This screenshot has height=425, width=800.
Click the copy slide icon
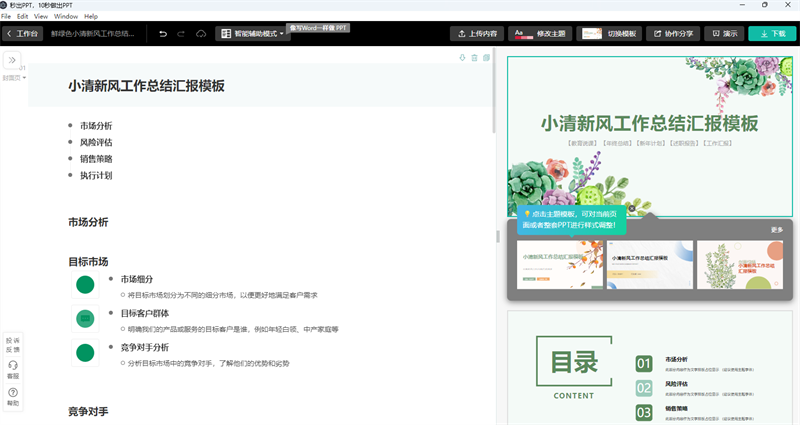pyautogui.click(x=486, y=58)
